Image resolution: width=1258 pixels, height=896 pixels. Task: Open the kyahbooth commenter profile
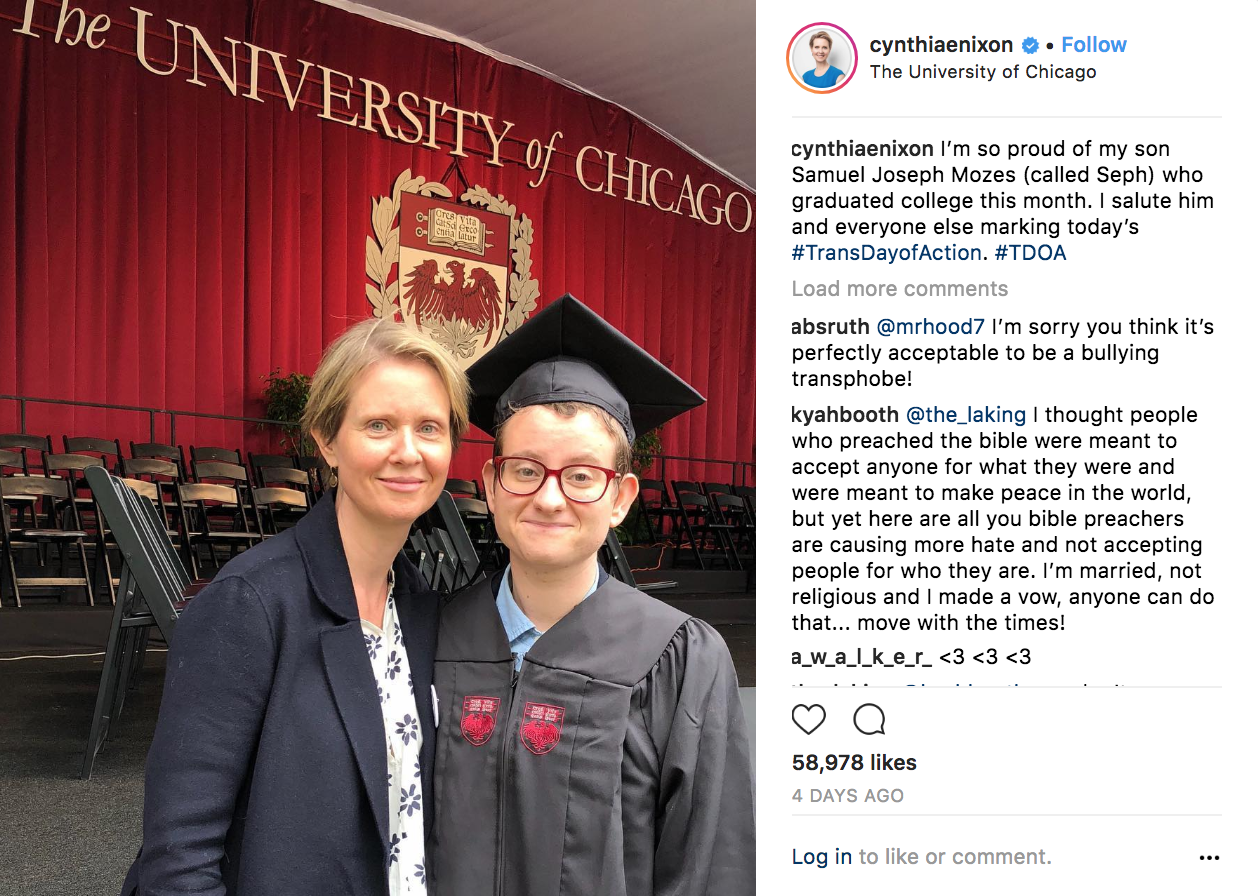click(x=845, y=415)
